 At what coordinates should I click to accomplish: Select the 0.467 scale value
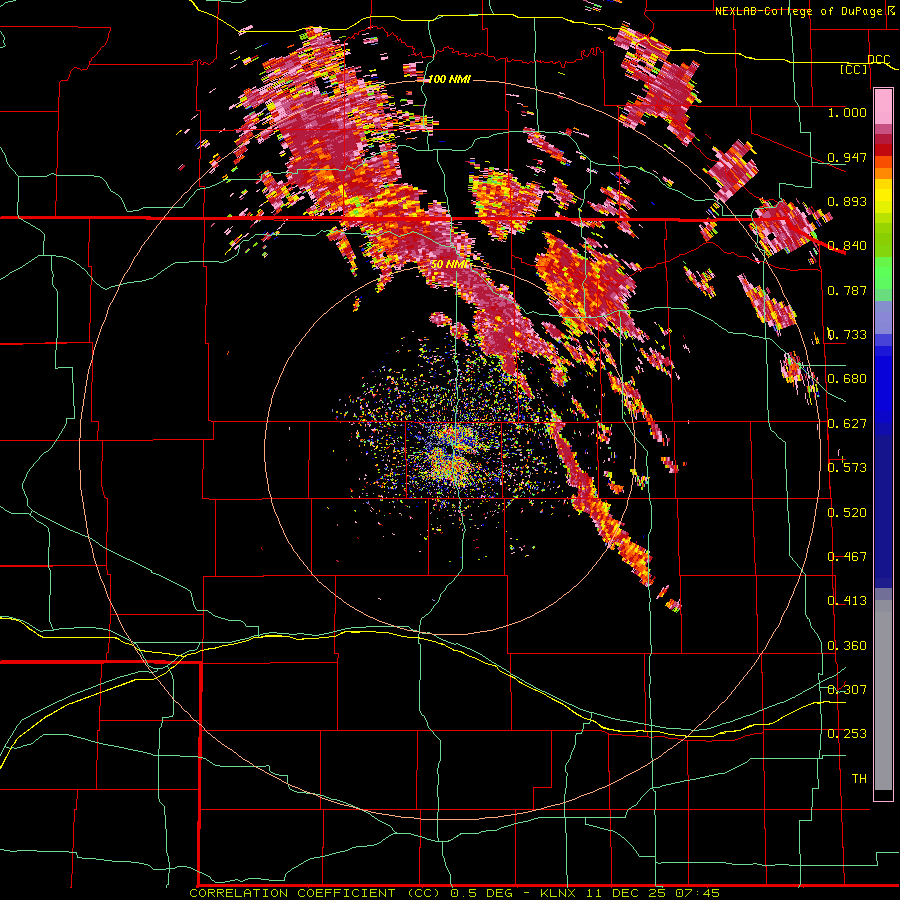click(847, 557)
